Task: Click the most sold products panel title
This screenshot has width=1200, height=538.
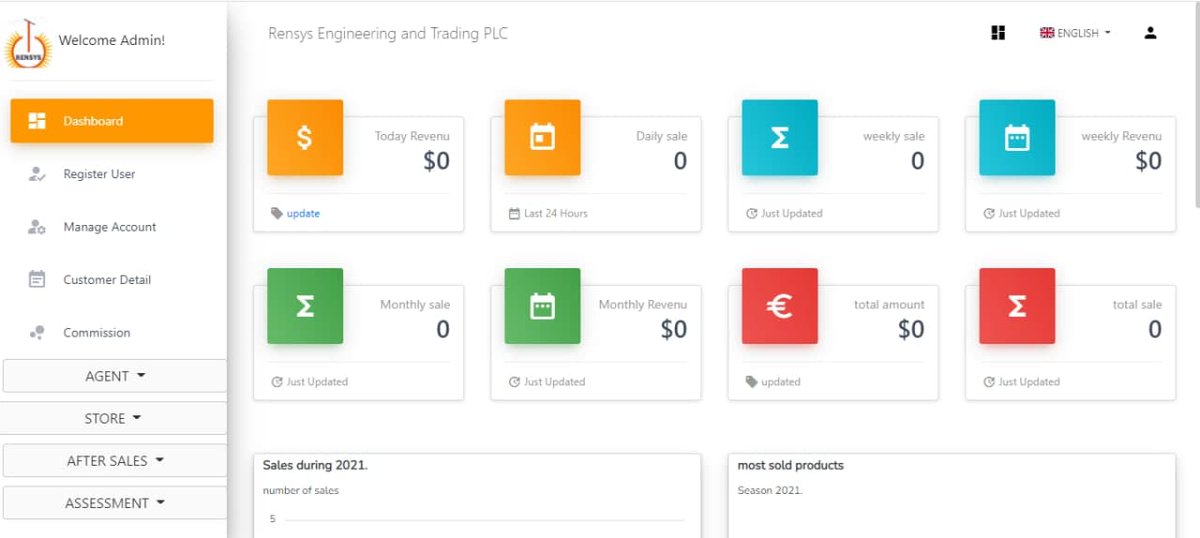Action: [790, 465]
